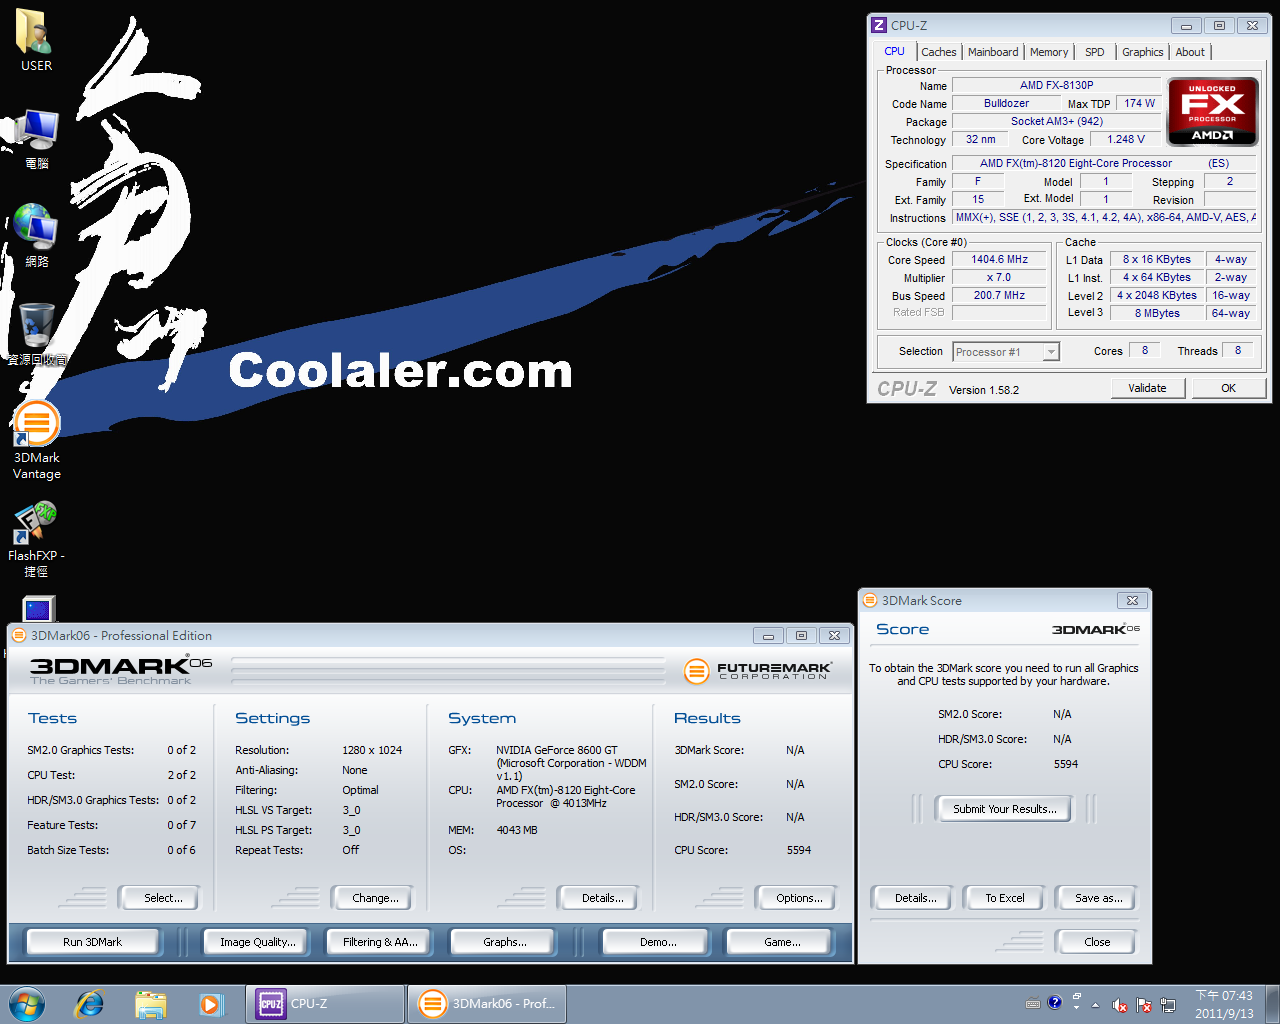Screen dimensions: 1280x1024
Task: Click the Core Voltage 1.248 V value
Action: click(1125, 139)
